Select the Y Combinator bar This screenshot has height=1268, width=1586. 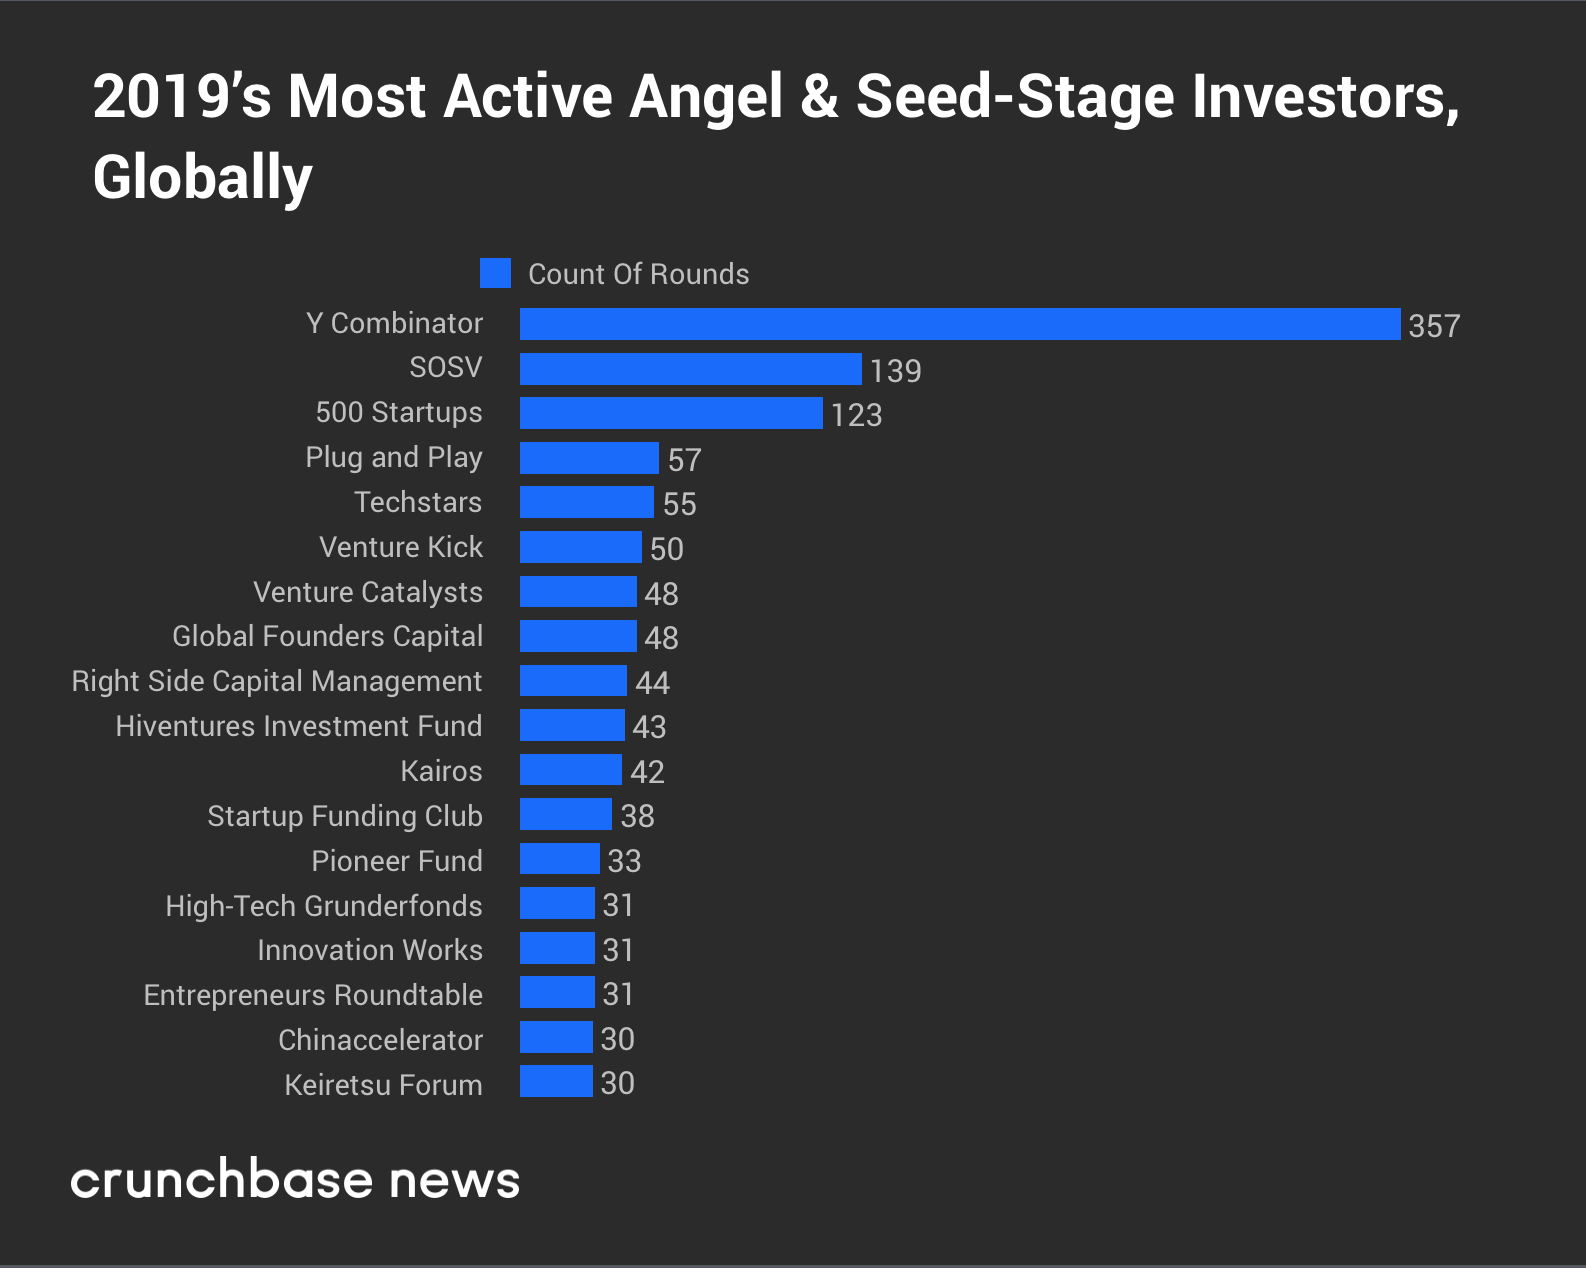[x=960, y=324]
